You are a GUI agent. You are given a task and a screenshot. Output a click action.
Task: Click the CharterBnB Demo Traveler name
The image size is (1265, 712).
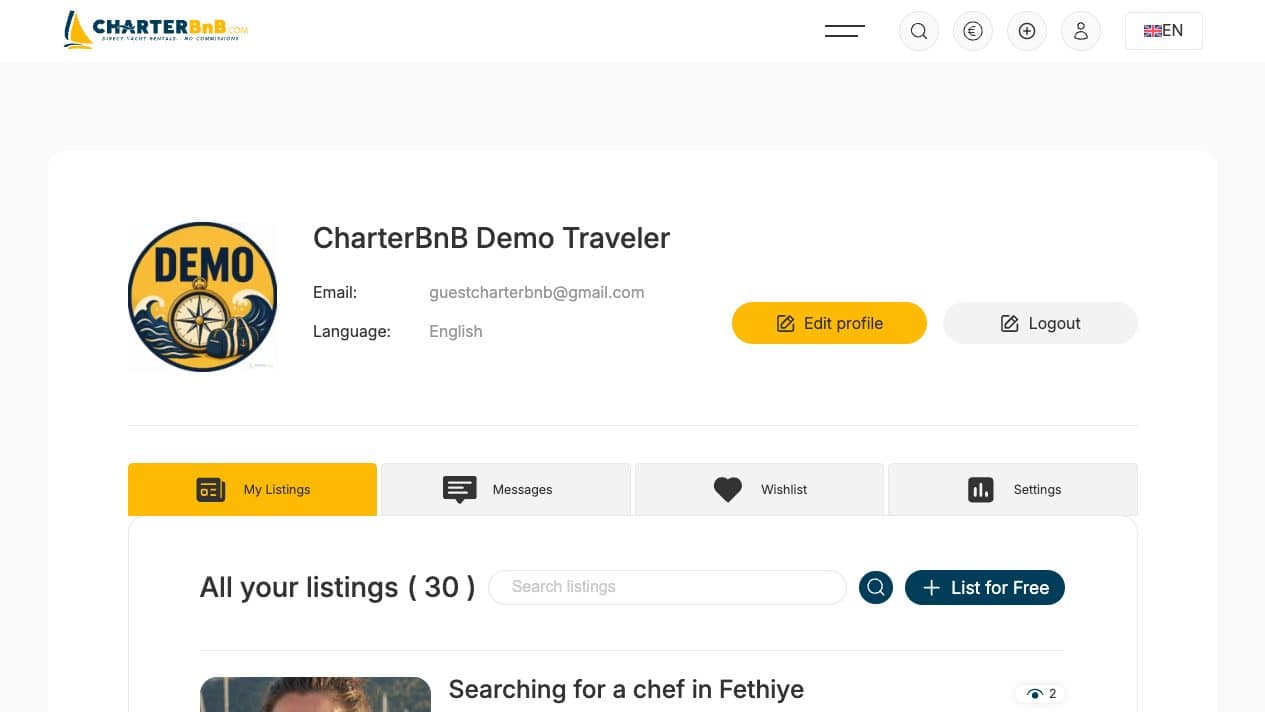(x=491, y=238)
